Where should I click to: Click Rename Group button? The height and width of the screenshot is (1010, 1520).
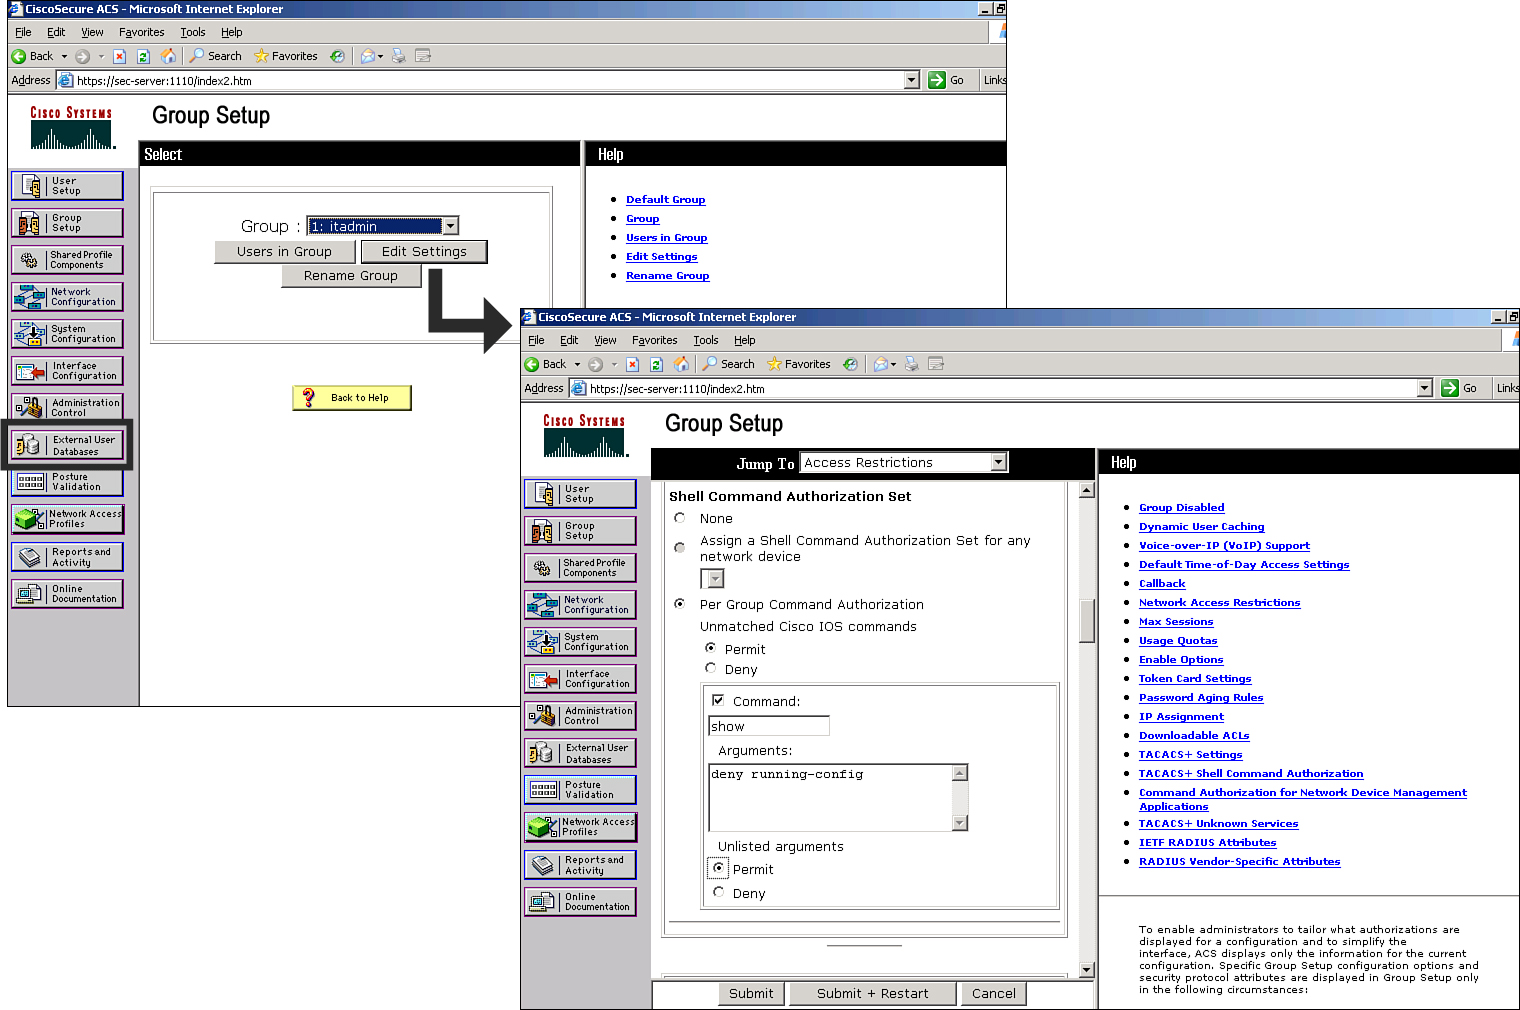[x=351, y=276]
